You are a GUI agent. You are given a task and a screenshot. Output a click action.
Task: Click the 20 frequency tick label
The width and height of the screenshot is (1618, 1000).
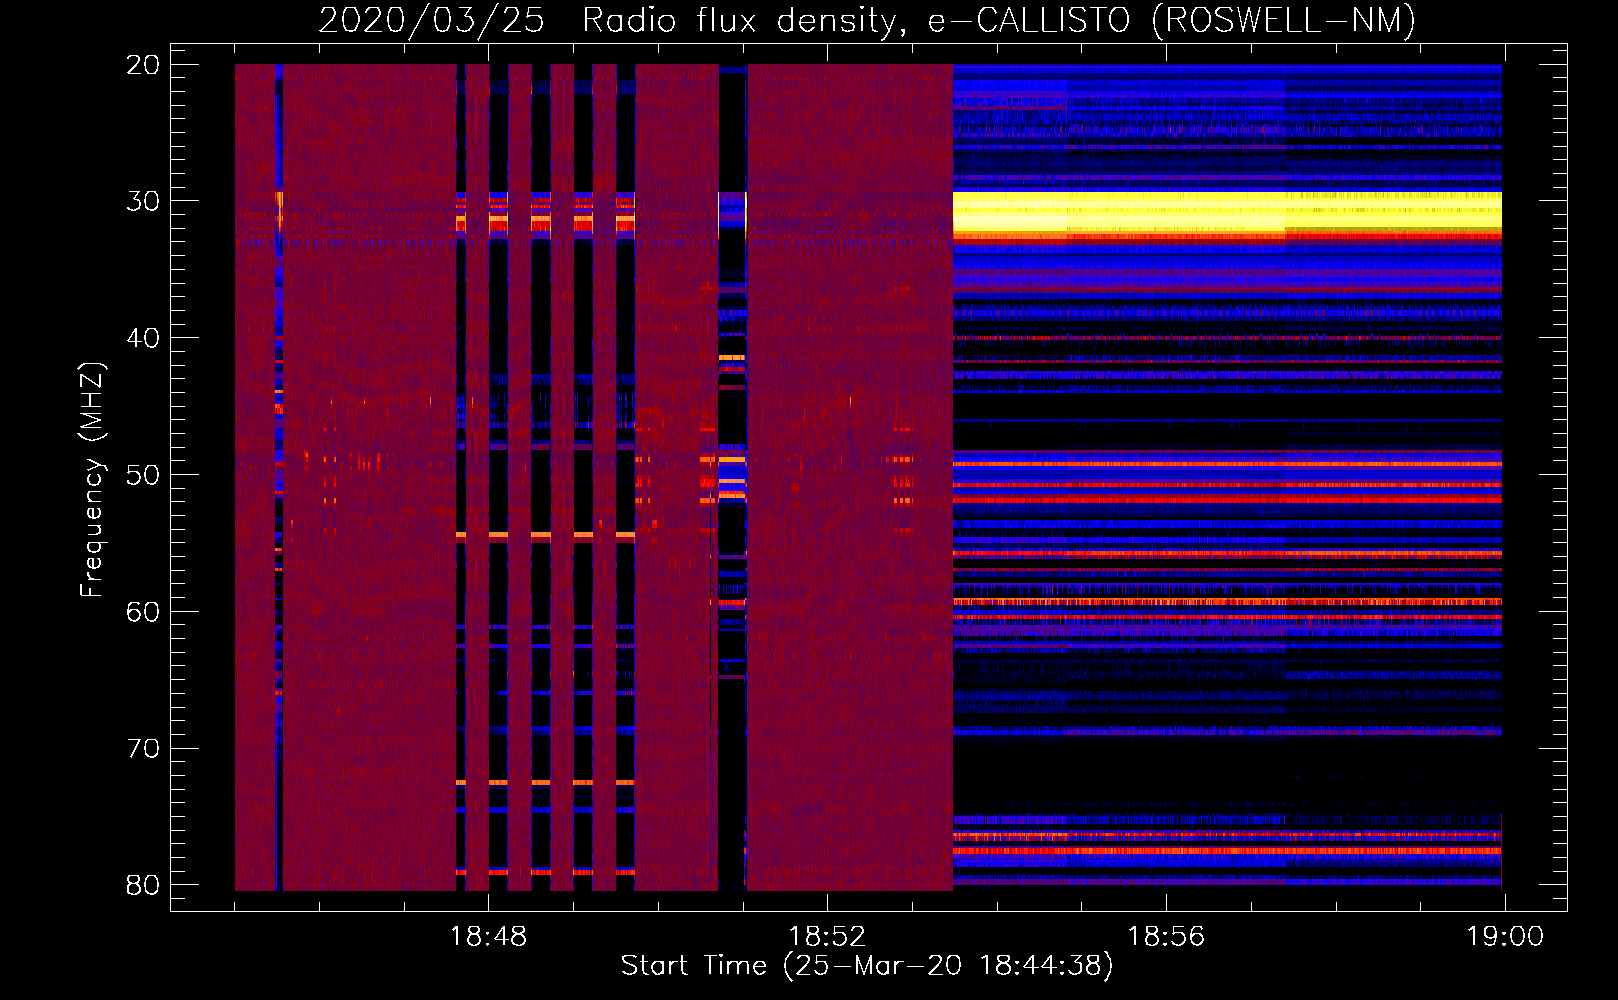tap(143, 65)
